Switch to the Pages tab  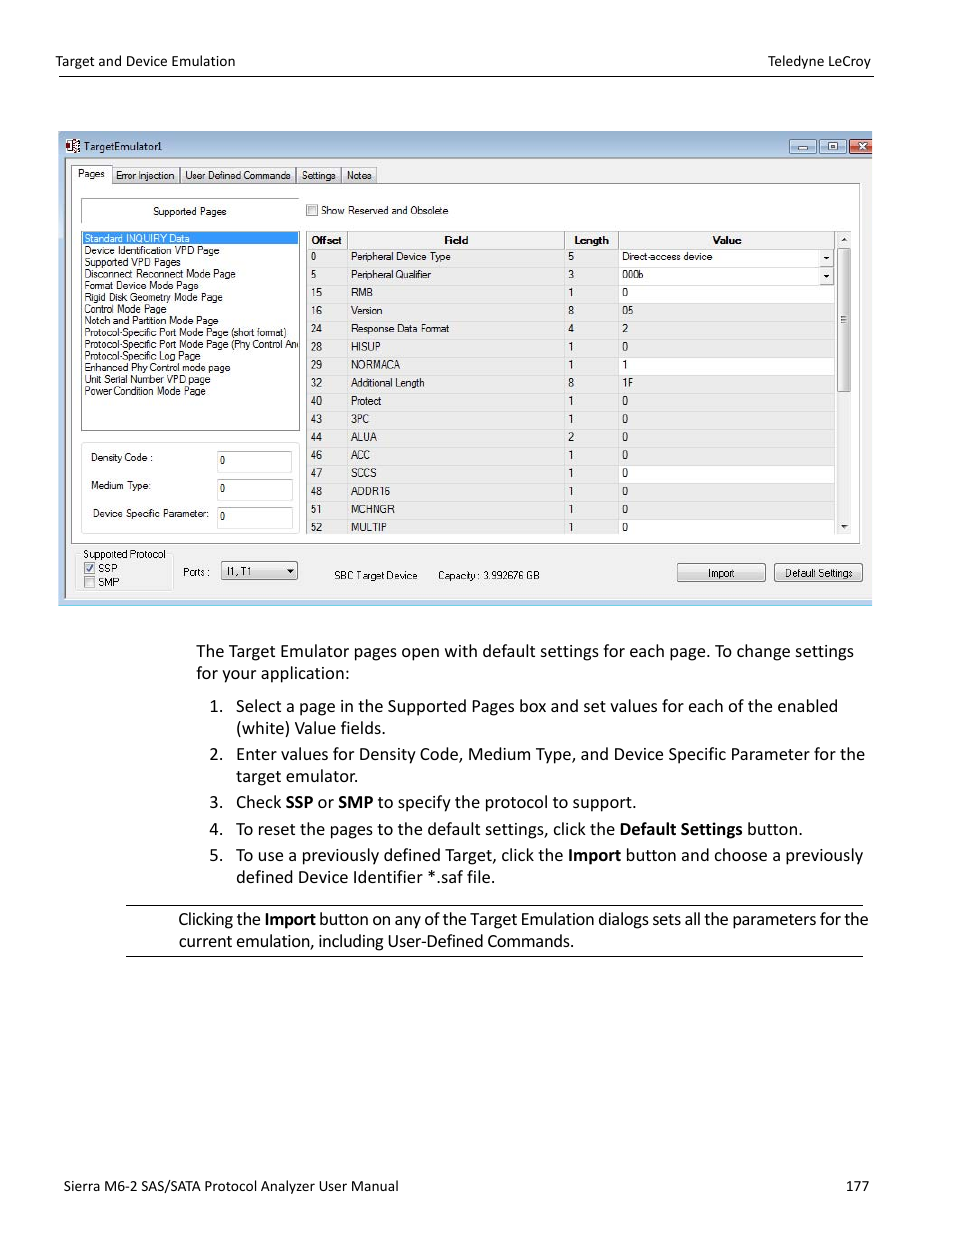(91, 174)
